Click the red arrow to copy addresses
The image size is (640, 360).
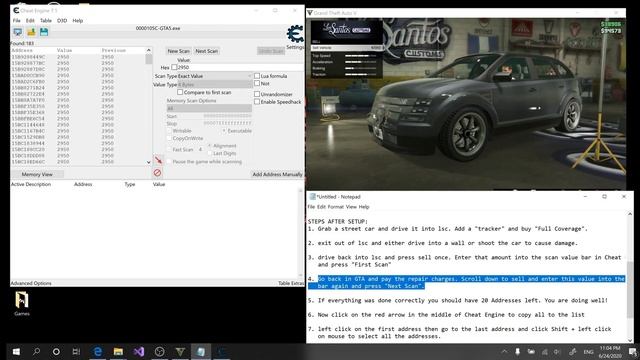158,160
